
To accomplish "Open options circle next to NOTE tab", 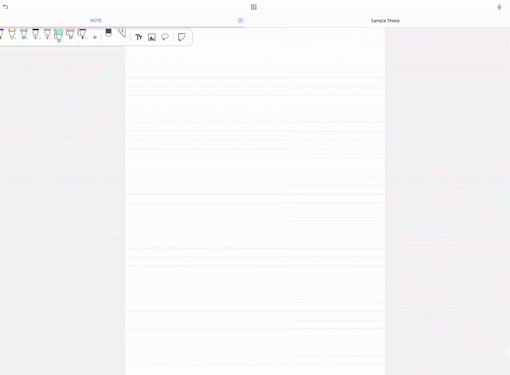I will coord(240,20).
